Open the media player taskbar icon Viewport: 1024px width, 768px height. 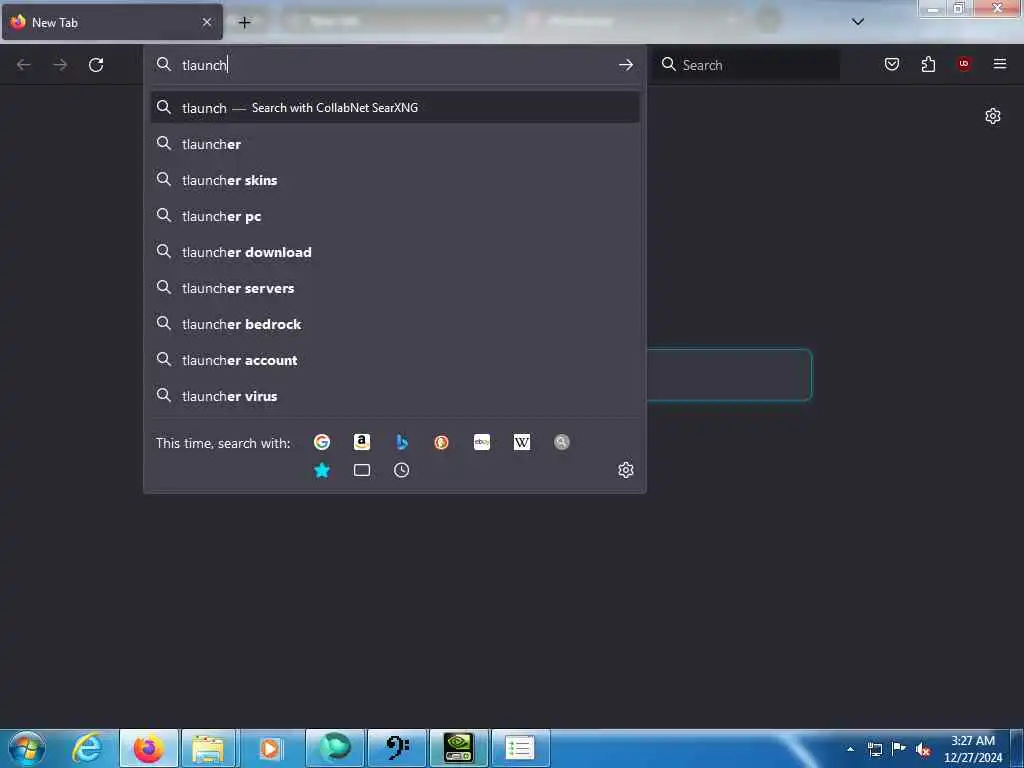tap(270, 748)
